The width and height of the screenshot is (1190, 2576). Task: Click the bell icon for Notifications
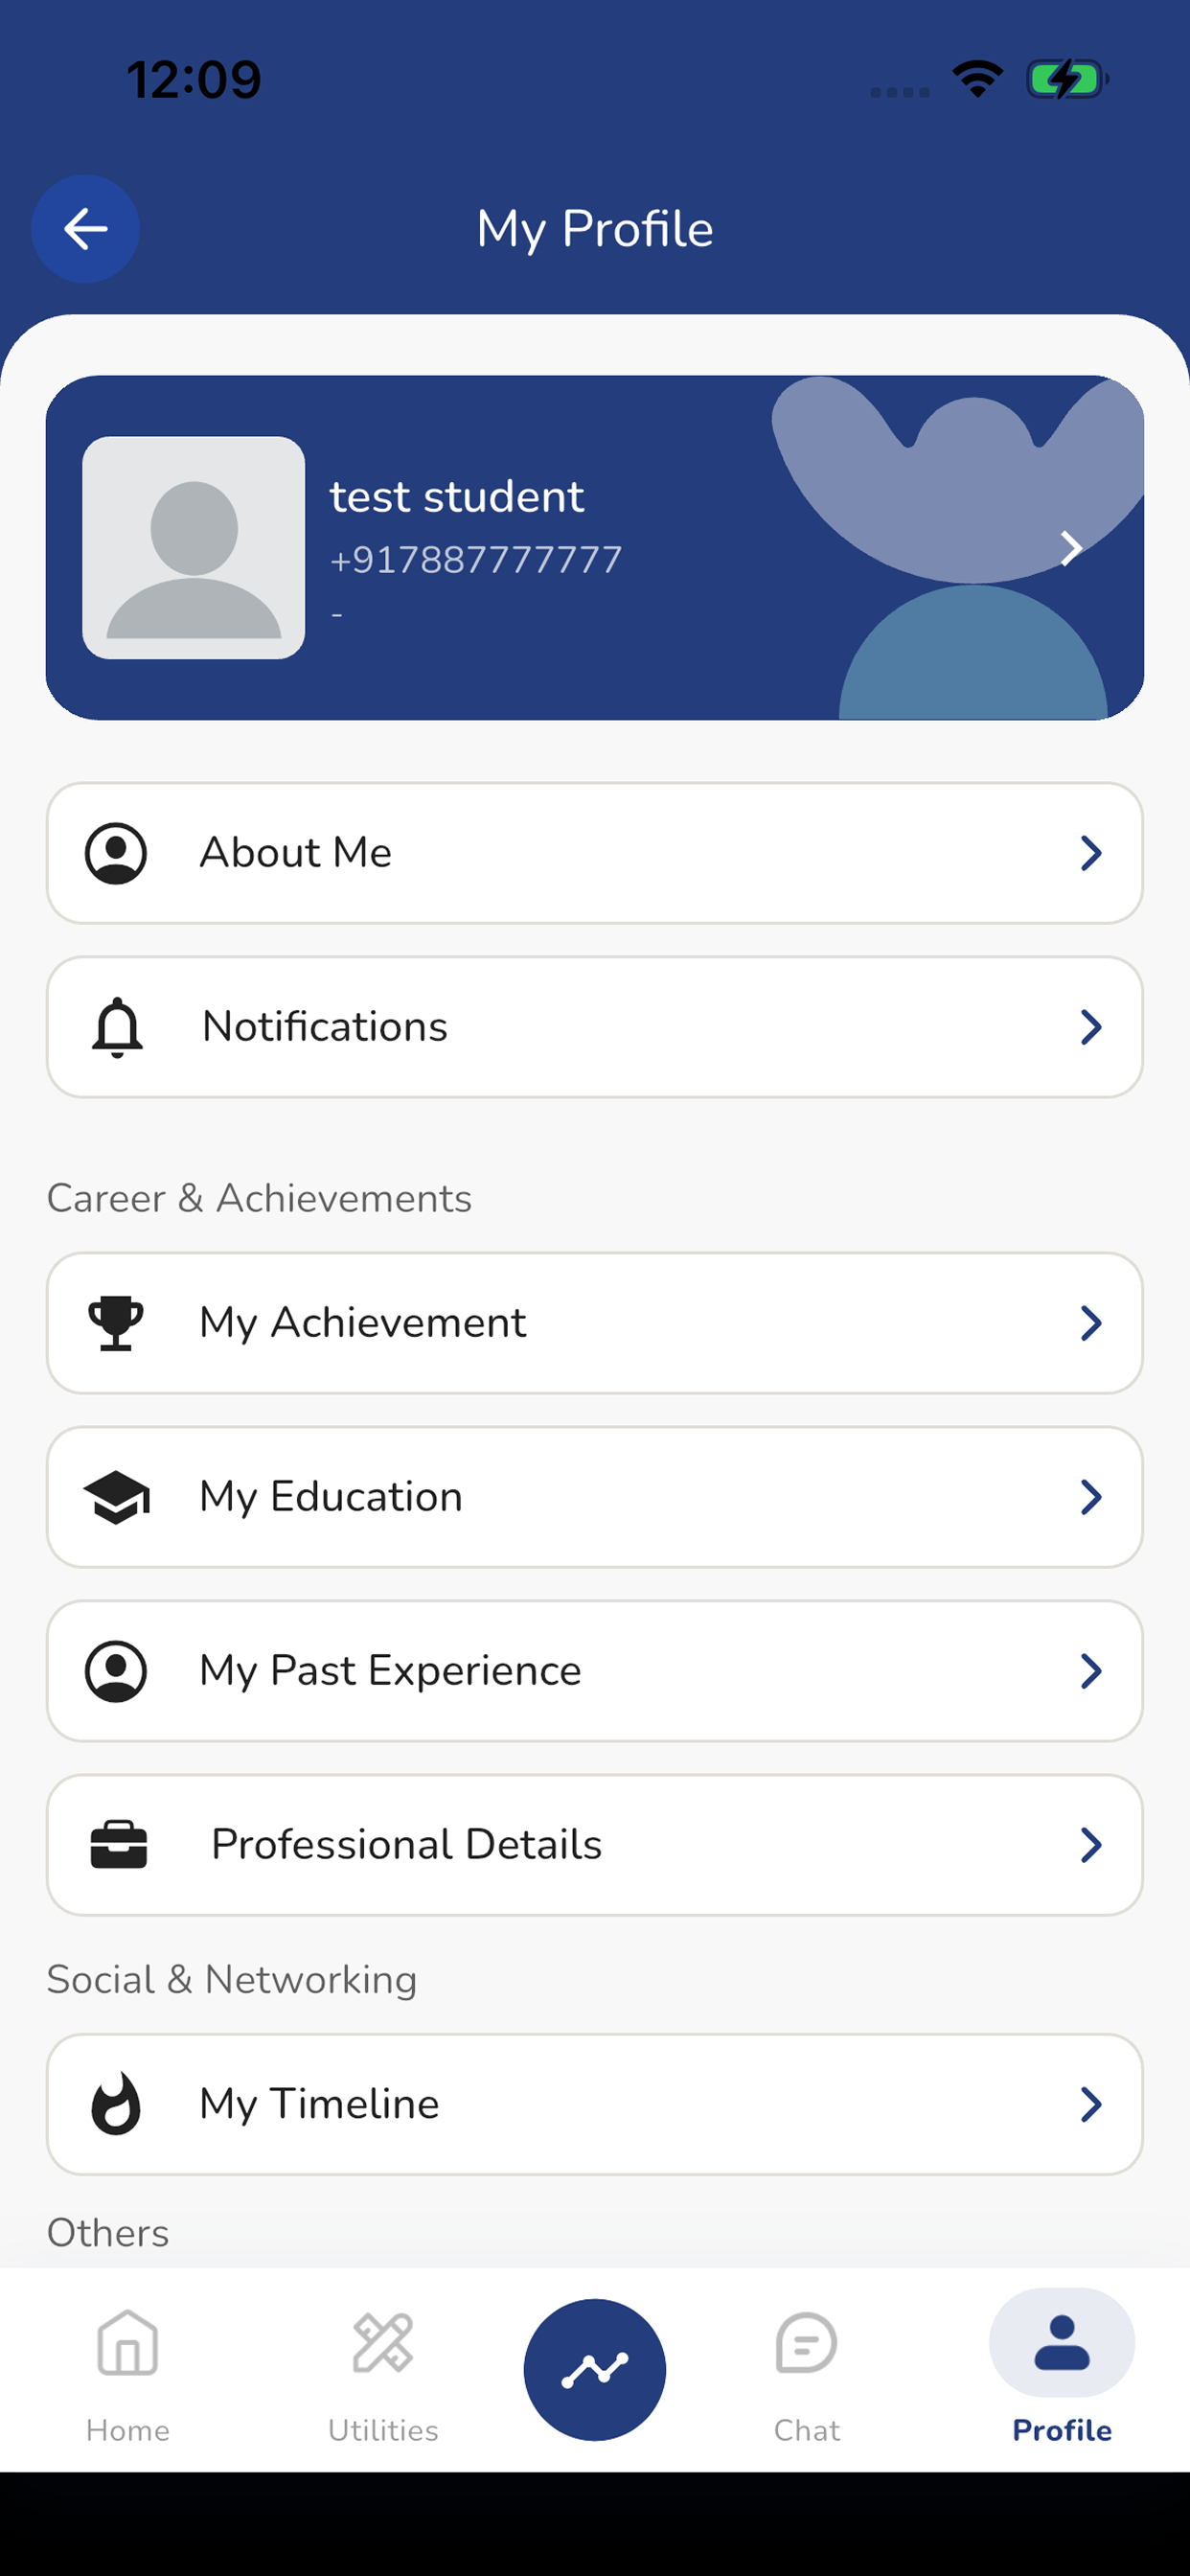pos(117,1027)
